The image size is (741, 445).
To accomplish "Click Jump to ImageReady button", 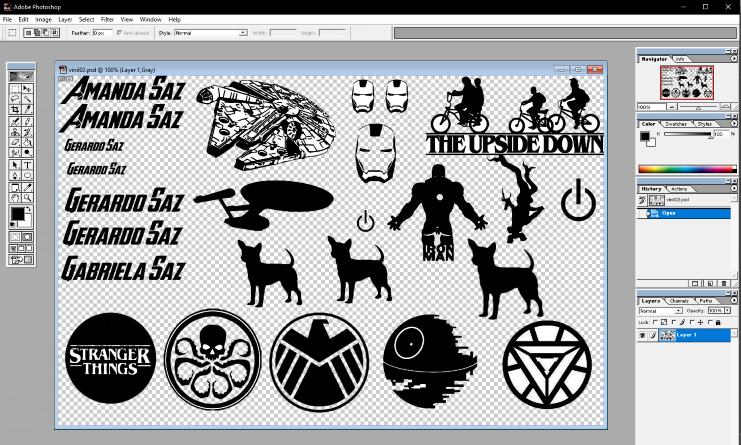I will point(21,259).
